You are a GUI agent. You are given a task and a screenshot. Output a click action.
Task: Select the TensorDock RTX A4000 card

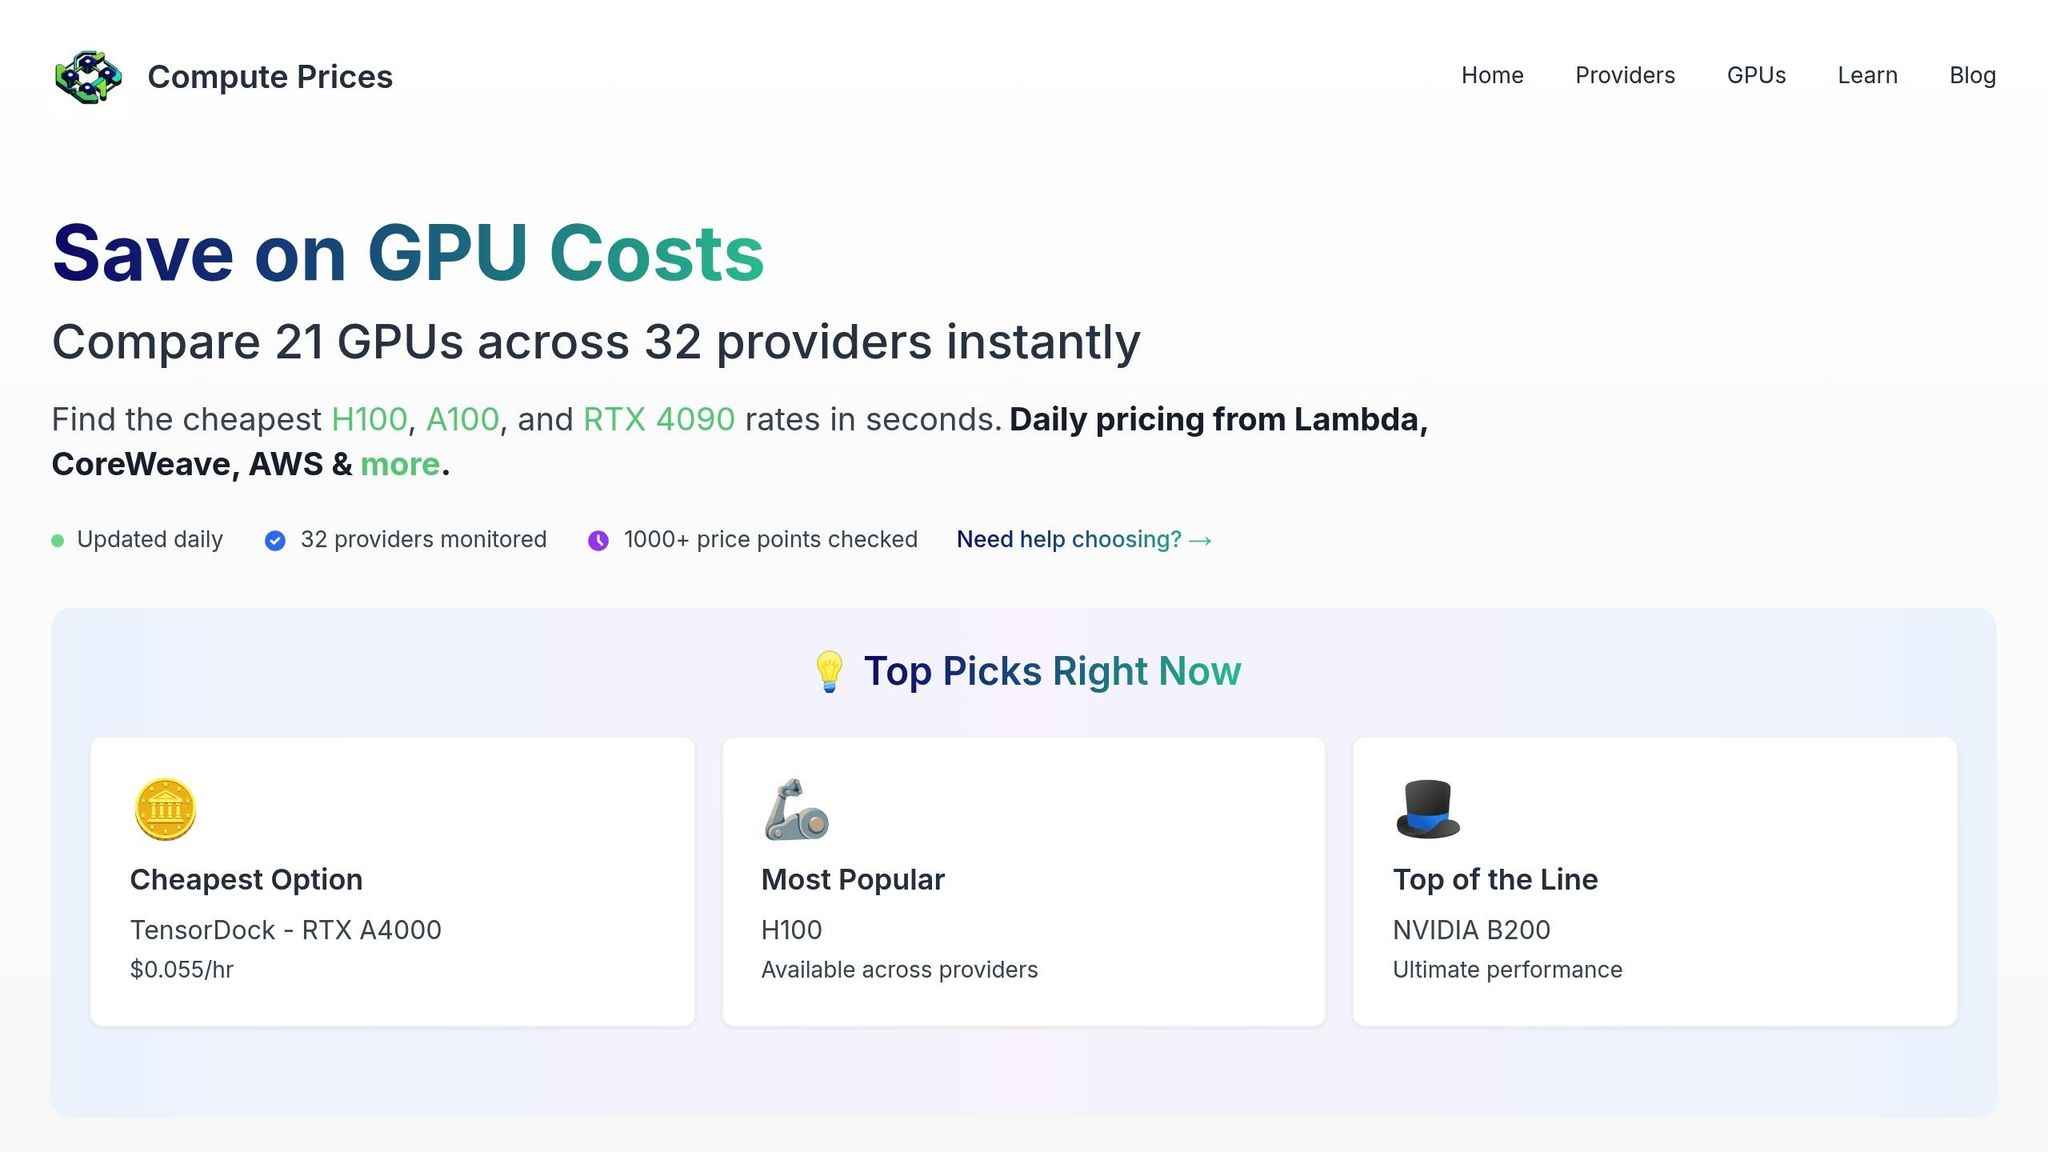392,880
